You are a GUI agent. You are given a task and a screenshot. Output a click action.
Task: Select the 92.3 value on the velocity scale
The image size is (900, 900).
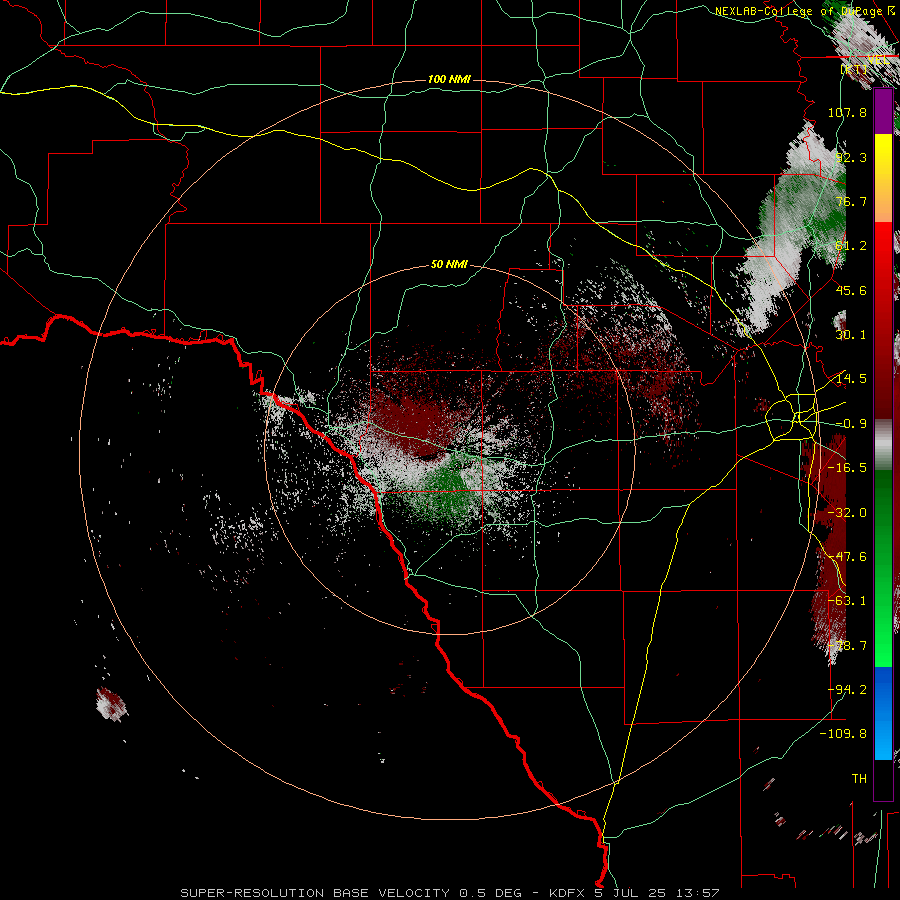click(850, 157)
